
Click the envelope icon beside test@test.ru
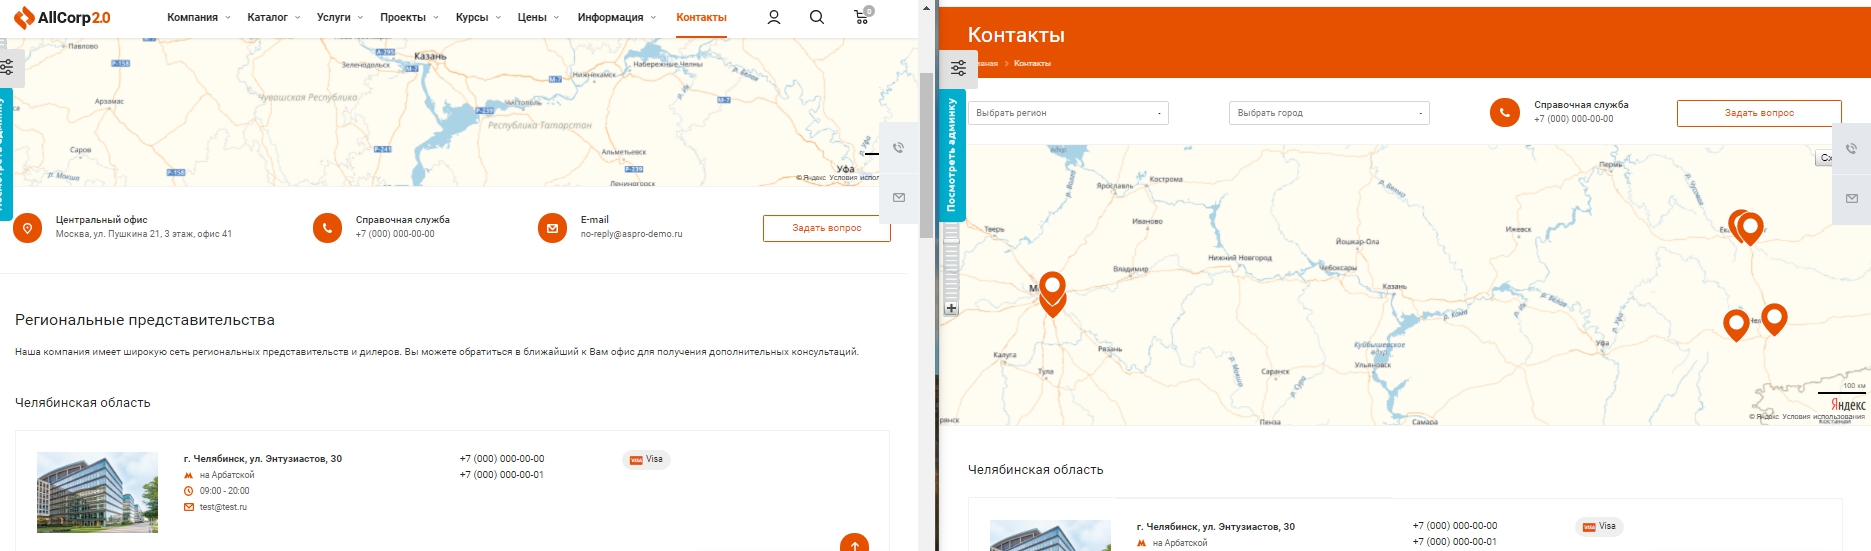(188, 507)
